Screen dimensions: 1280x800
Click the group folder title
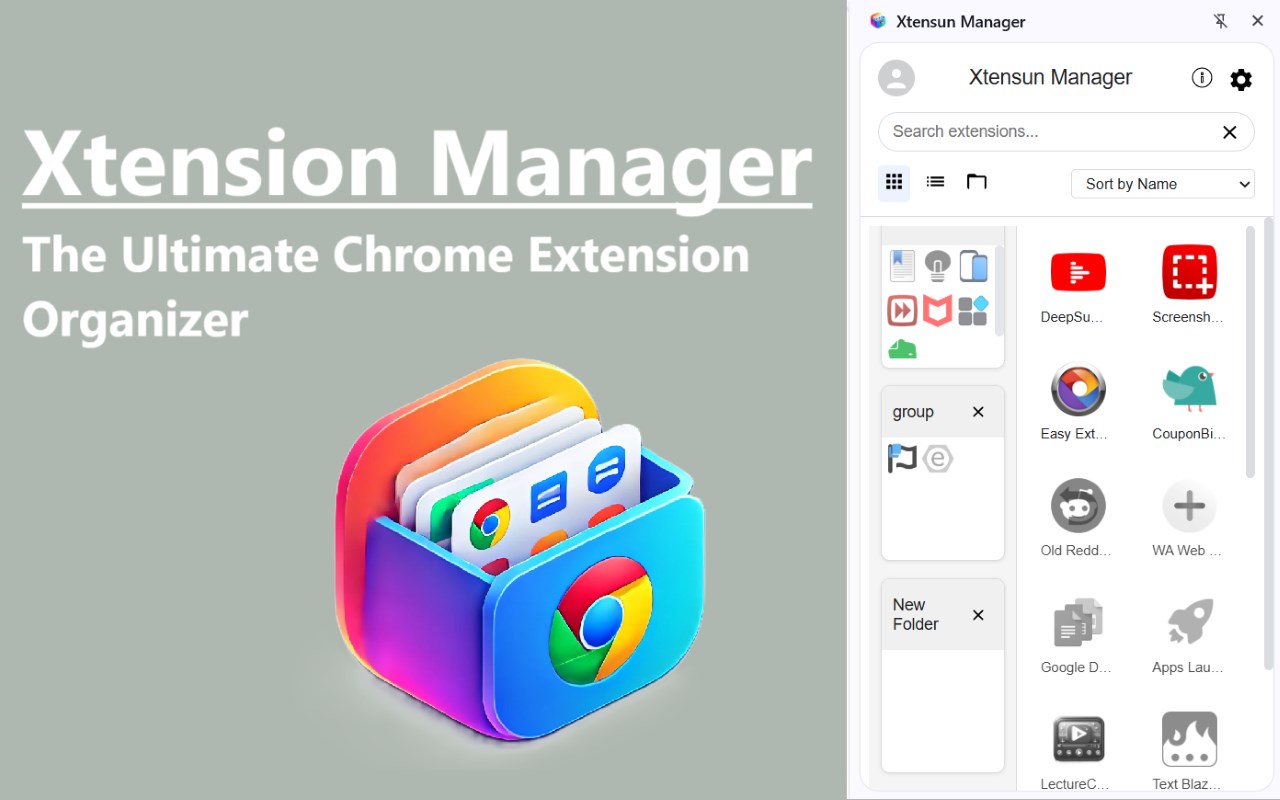tap(913, 412)
